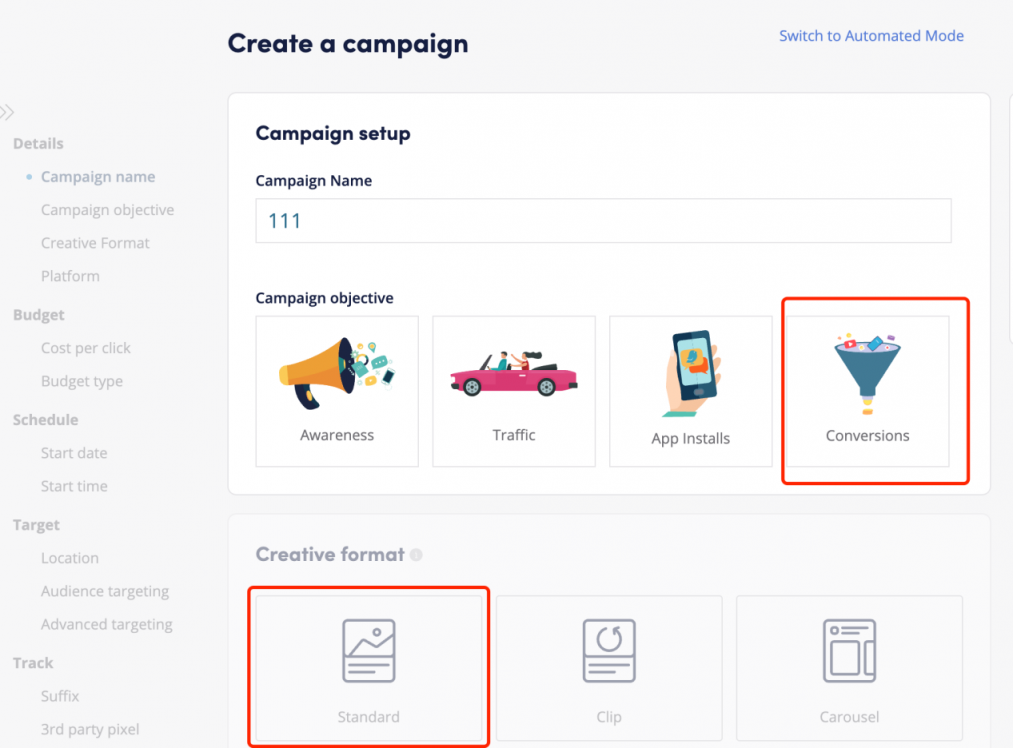The width and height of the screenshot is (1013, 748).
Task: Click the Campaign Name text field
Action: pyautogui.click(x=603, y=221)
